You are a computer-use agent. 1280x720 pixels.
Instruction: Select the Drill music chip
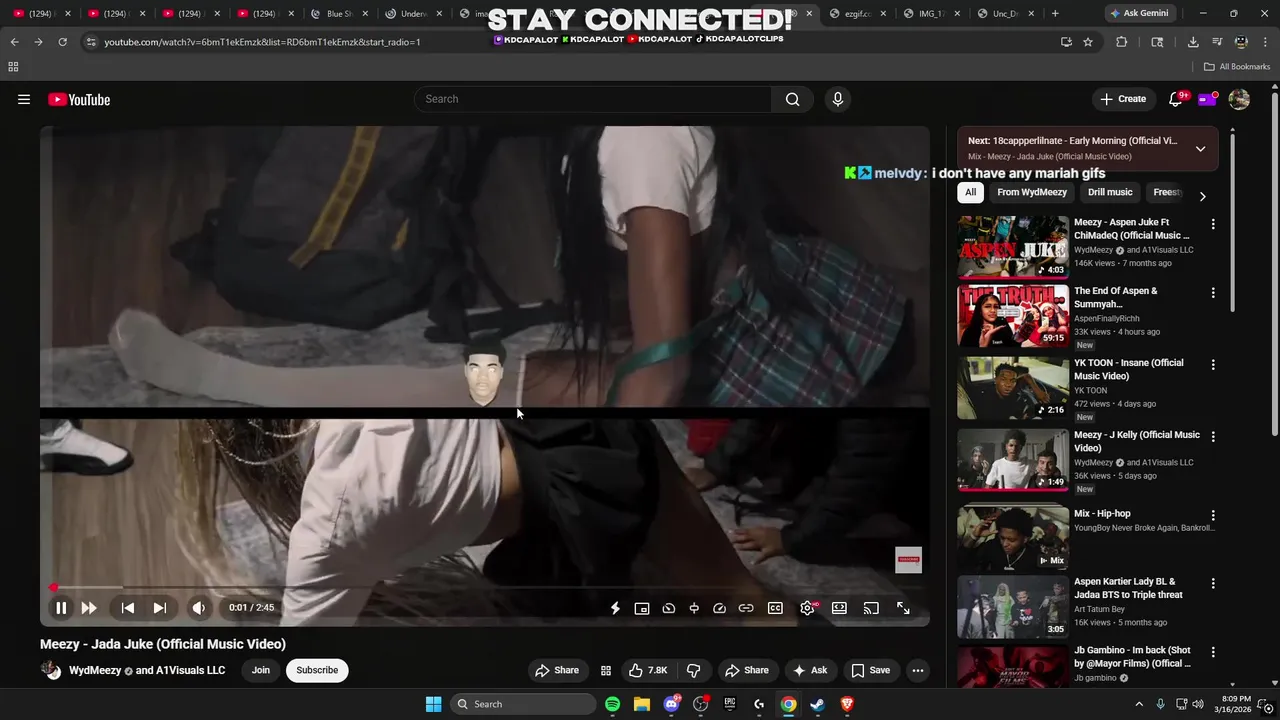click(x=1110, y=192)
